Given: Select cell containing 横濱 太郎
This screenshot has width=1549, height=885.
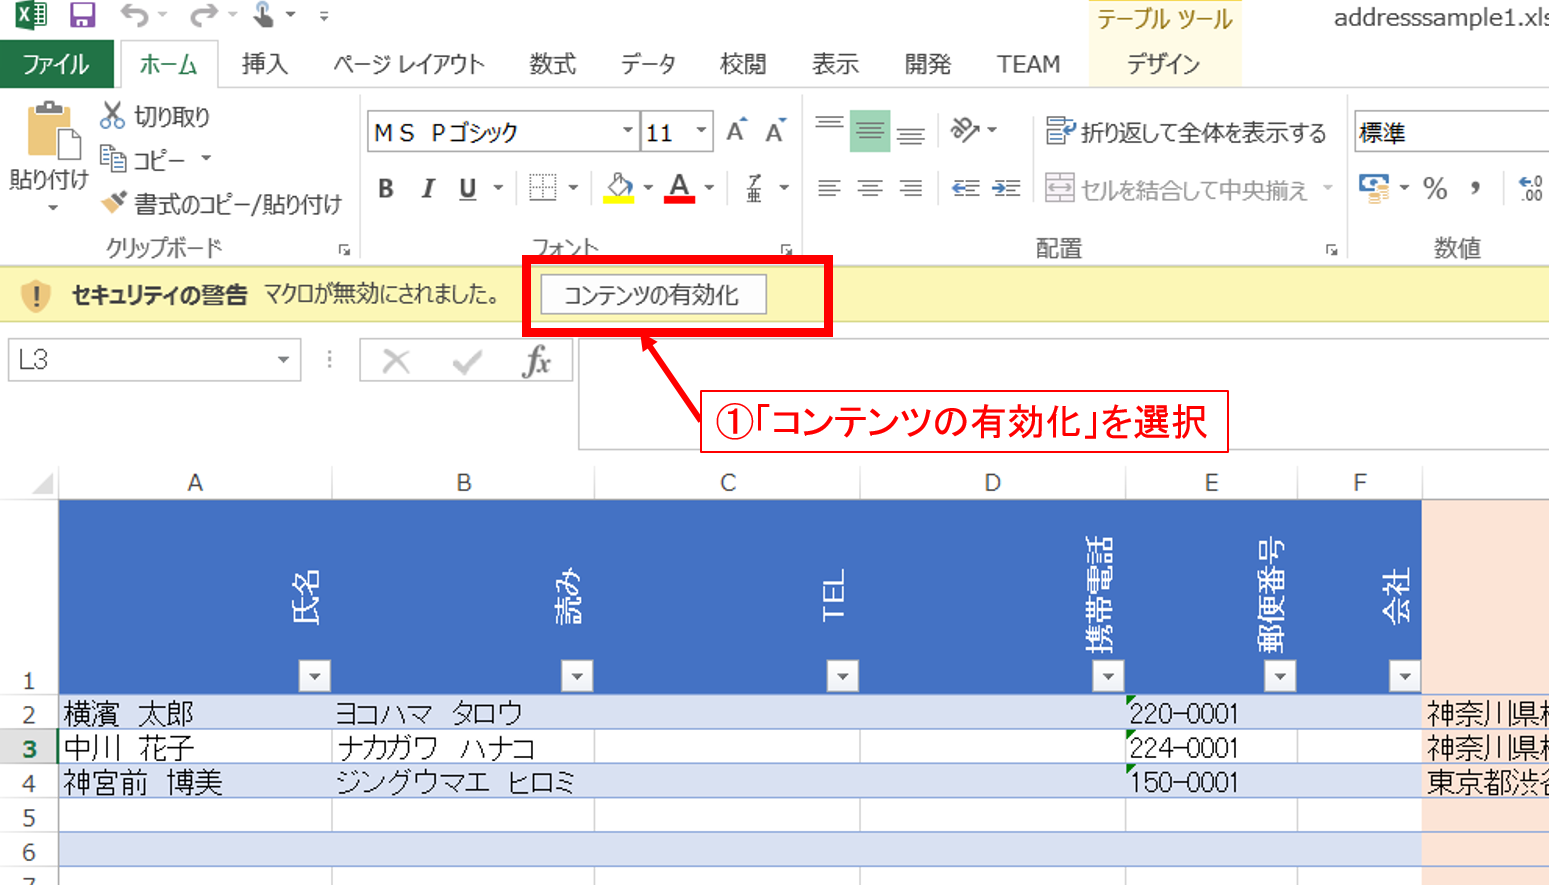Looking at the screenshot, I should coord(195,713).
